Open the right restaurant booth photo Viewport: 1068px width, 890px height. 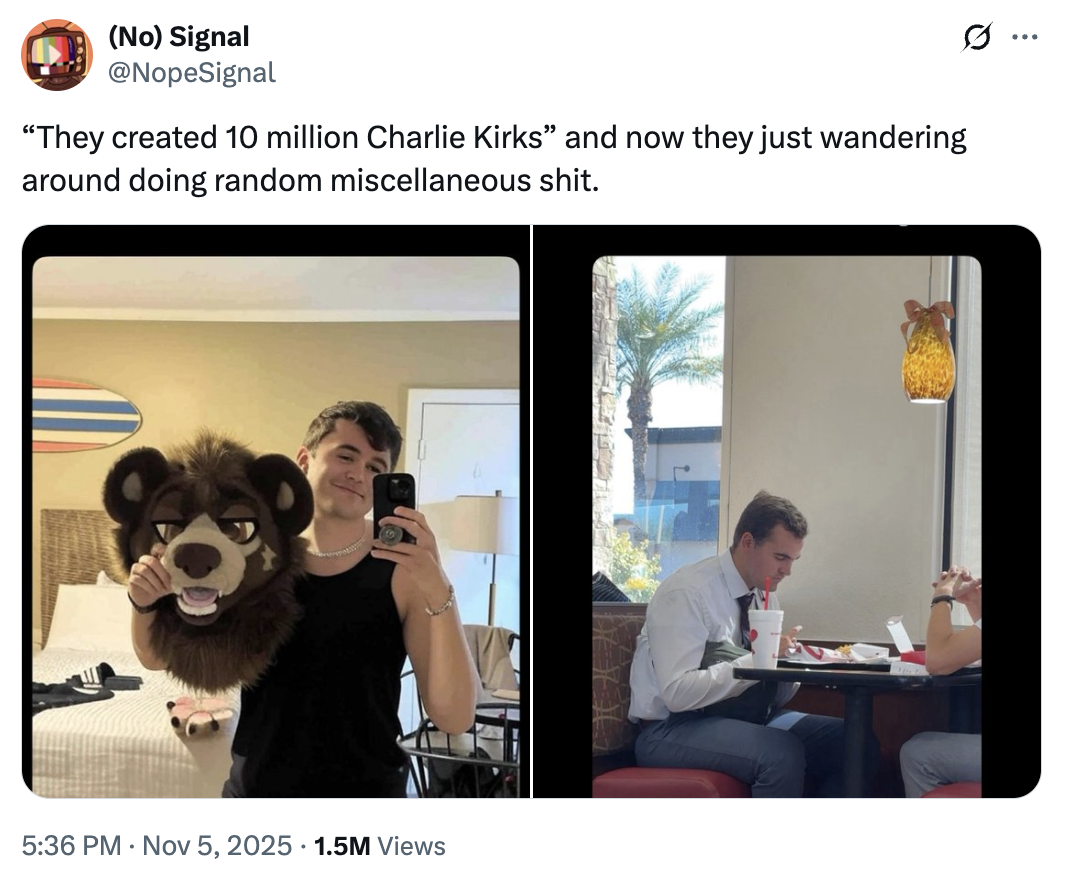click(786, 527)
